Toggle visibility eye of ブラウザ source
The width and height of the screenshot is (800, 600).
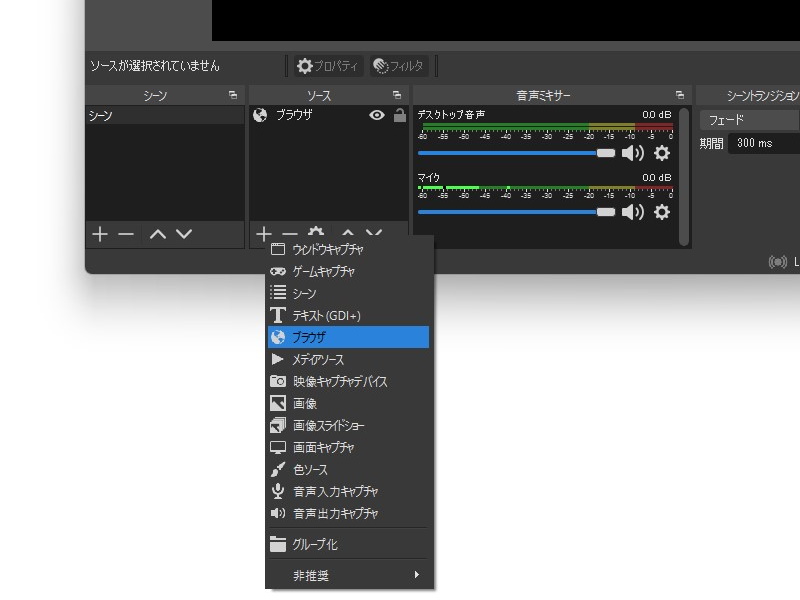tap(377, 115)
